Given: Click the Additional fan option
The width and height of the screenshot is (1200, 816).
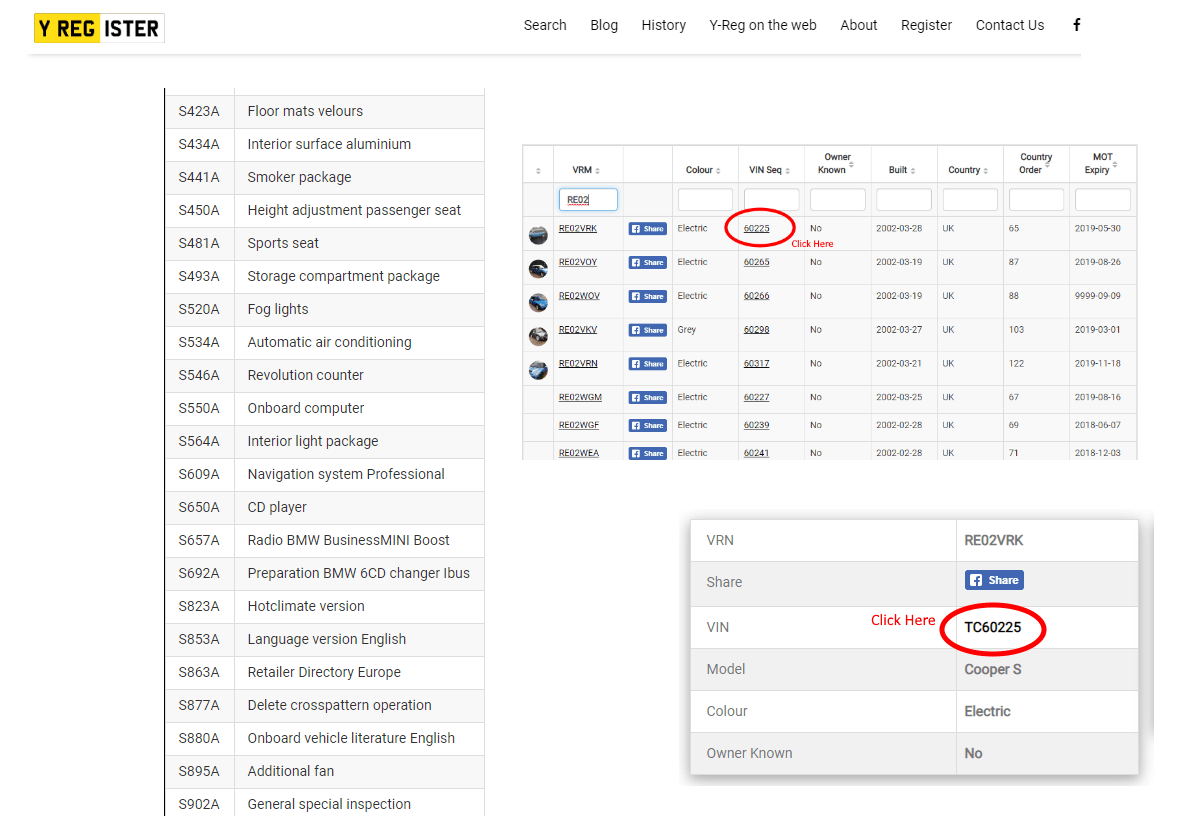Looking at the screenshot, I should [x=291, y=771].
